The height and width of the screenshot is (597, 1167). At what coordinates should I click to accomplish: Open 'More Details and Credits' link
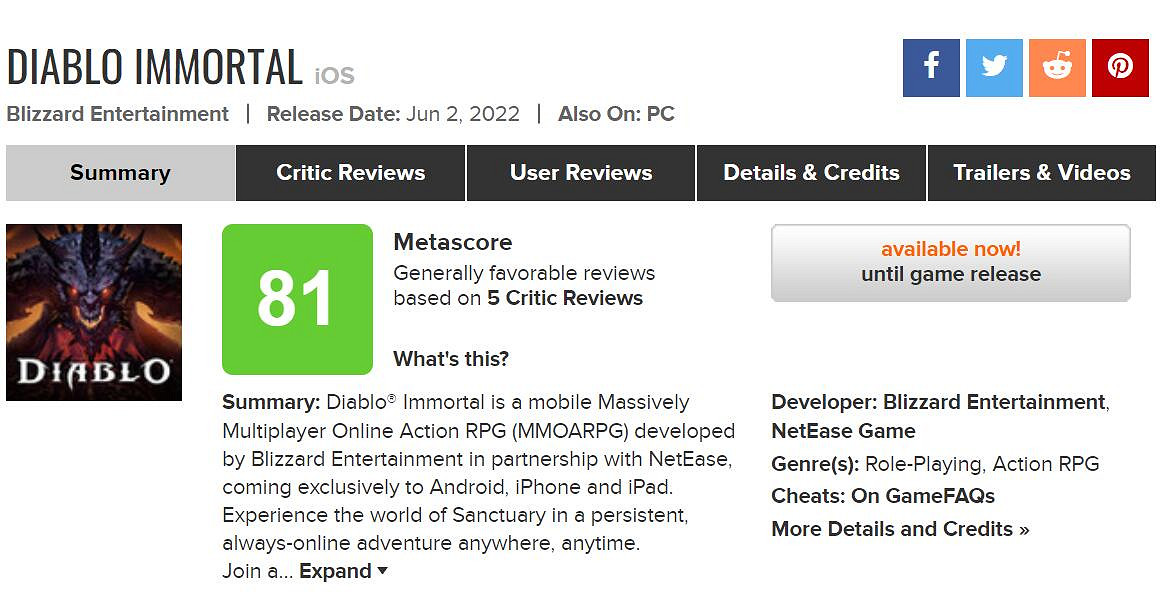point(900,529)
